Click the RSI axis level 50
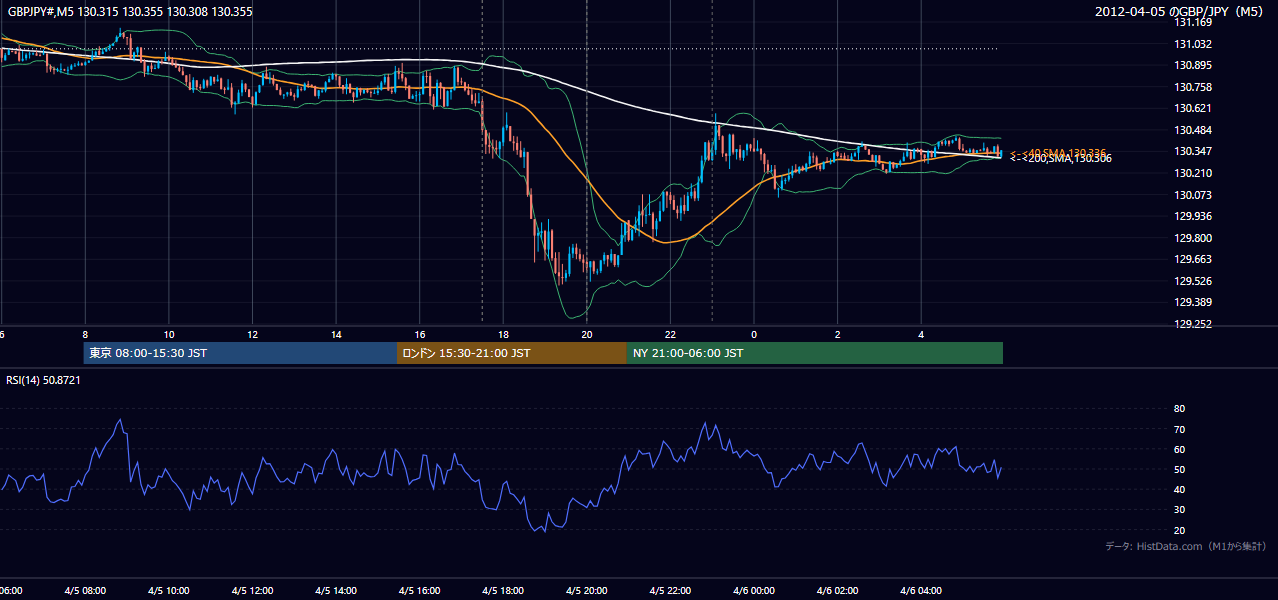Image resolution: width=1278 pixels, height=600 pixels. point(1180,469)
